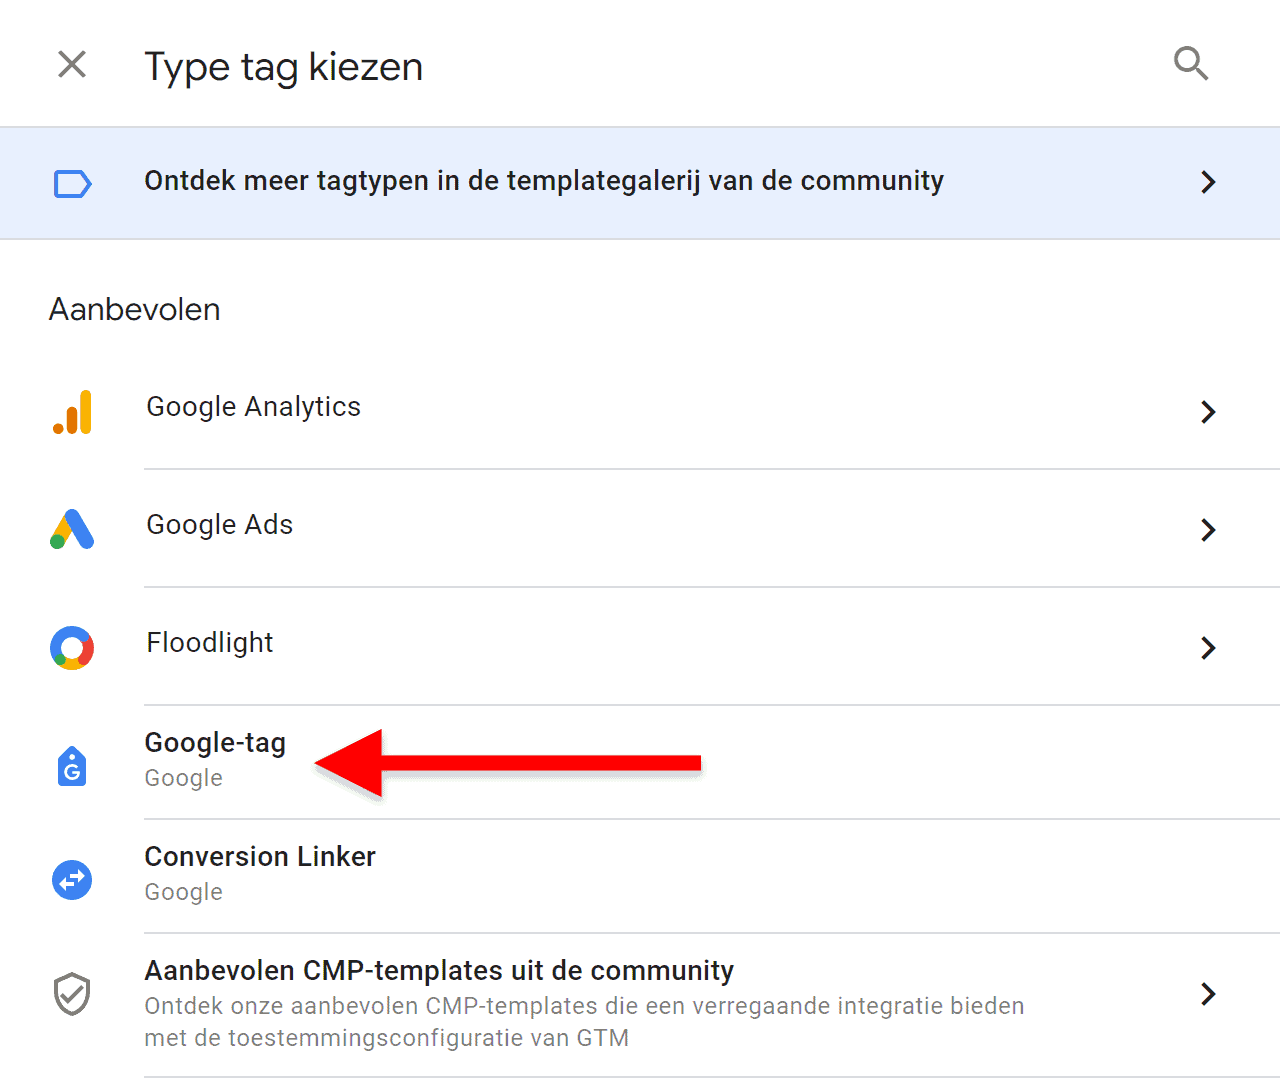Click the Type tag kiezen title
Viewport: 1280px width, 1078px height.
tap(284, 67)
